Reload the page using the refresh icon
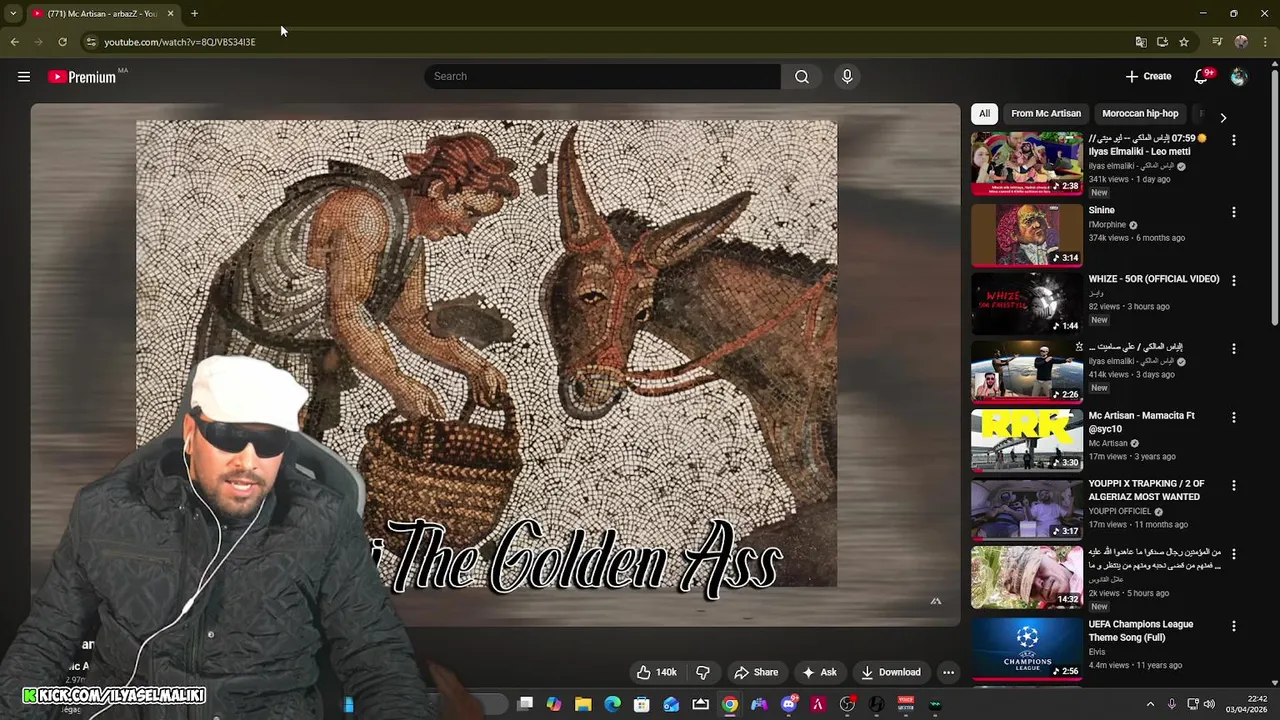The width and height of the screenshot is (1280, 720). [x=62, y=42]
